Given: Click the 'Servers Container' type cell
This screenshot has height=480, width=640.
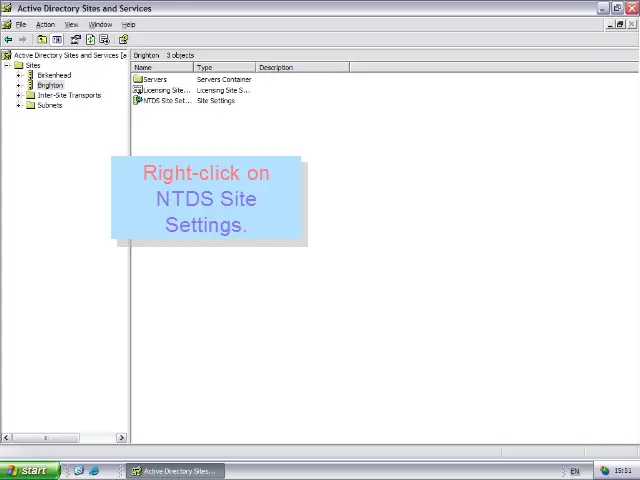Looking at the screenshot, I should (x=224, y=79).
